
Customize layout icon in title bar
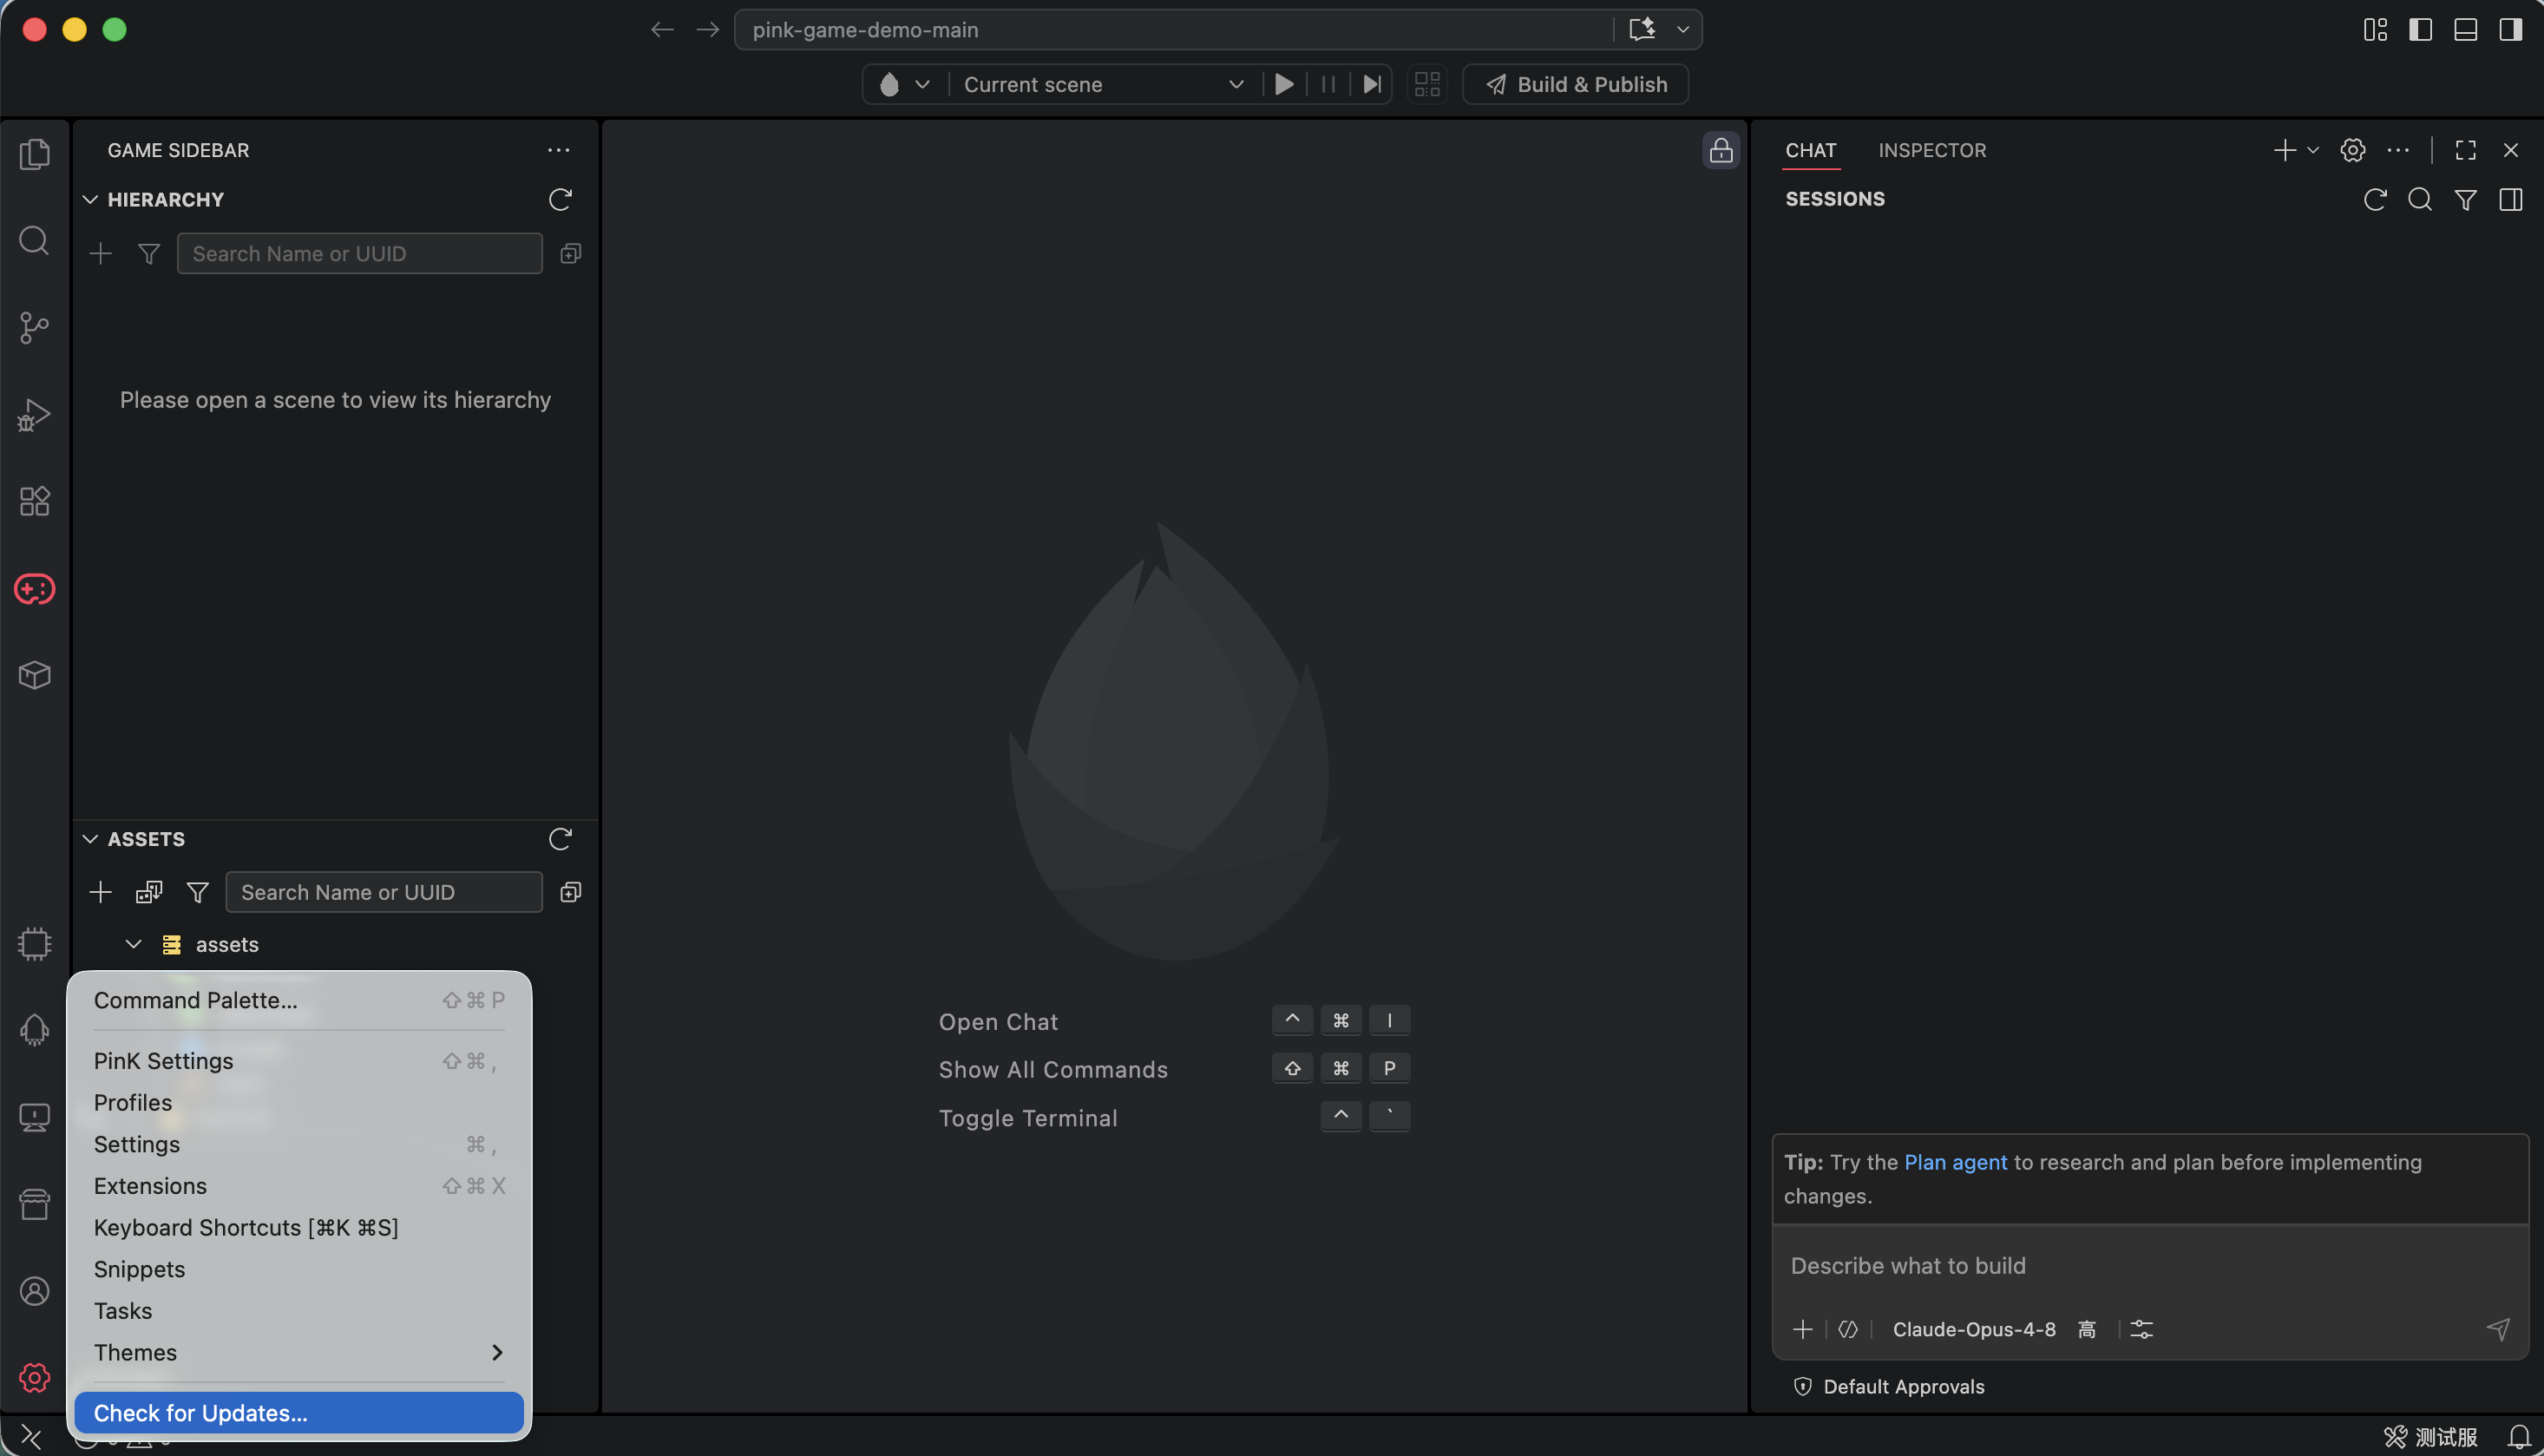point(2375,29)
